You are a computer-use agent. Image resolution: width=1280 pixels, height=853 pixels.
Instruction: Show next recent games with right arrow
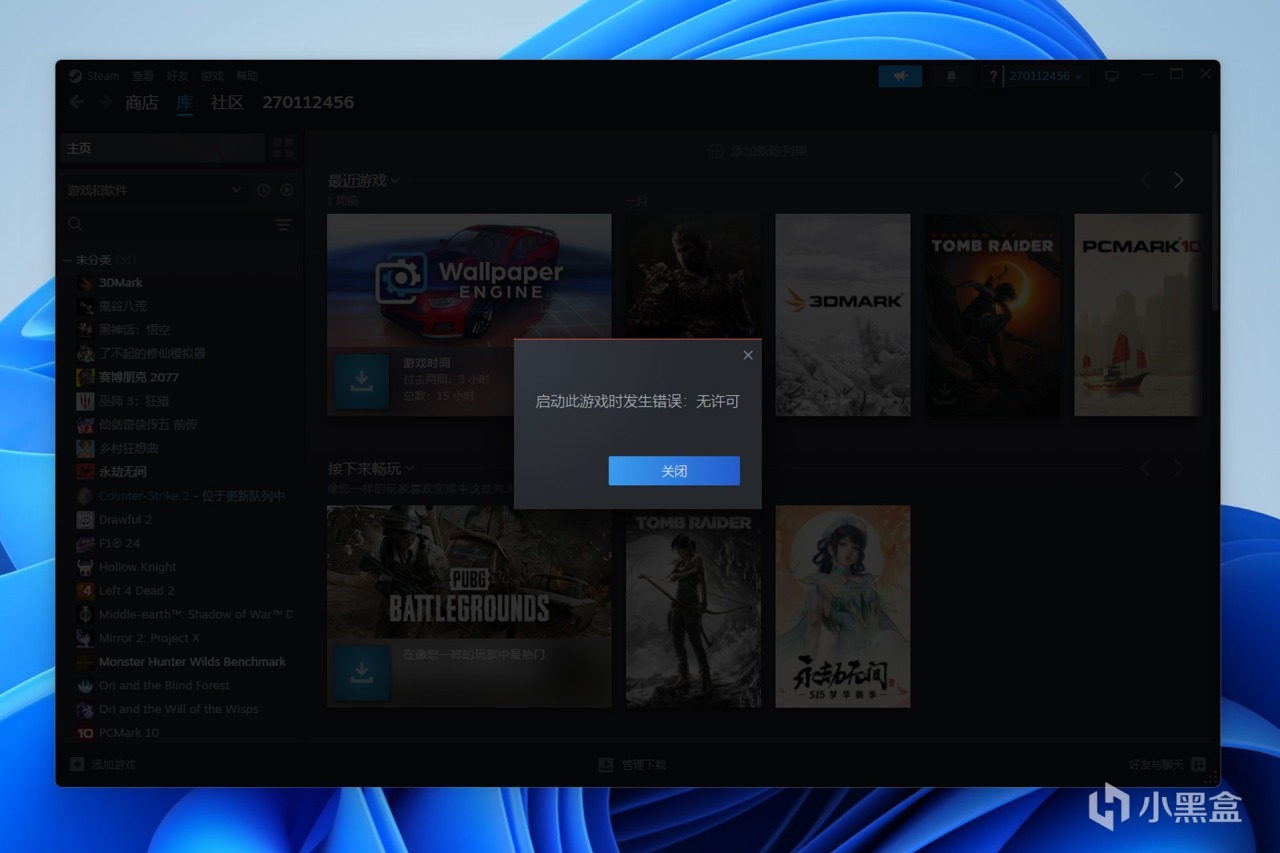1179,181
